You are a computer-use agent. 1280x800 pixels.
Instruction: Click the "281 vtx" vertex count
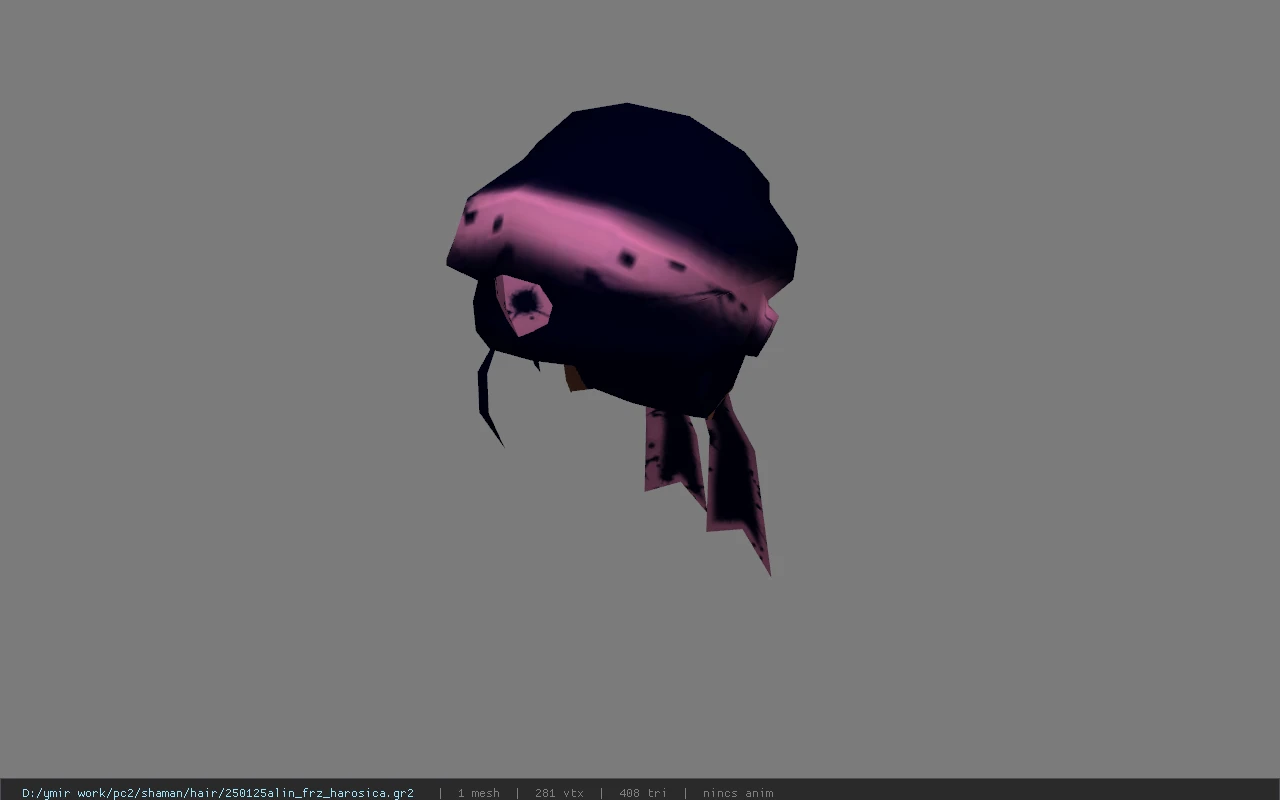559,793
